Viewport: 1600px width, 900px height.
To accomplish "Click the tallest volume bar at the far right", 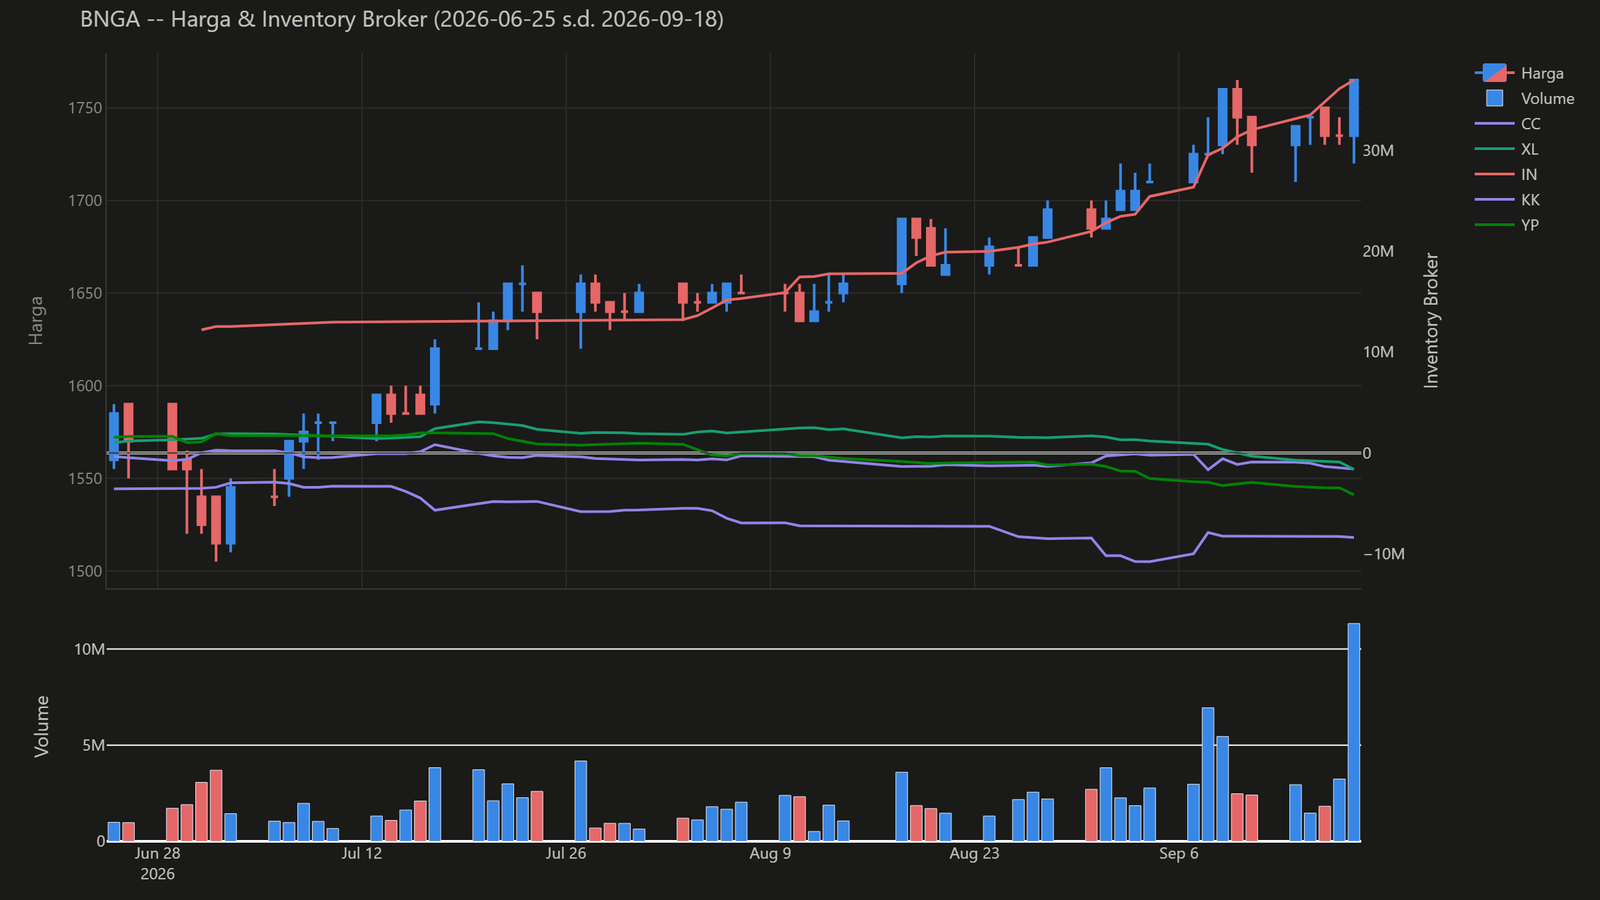I will tap(1354, 732).
